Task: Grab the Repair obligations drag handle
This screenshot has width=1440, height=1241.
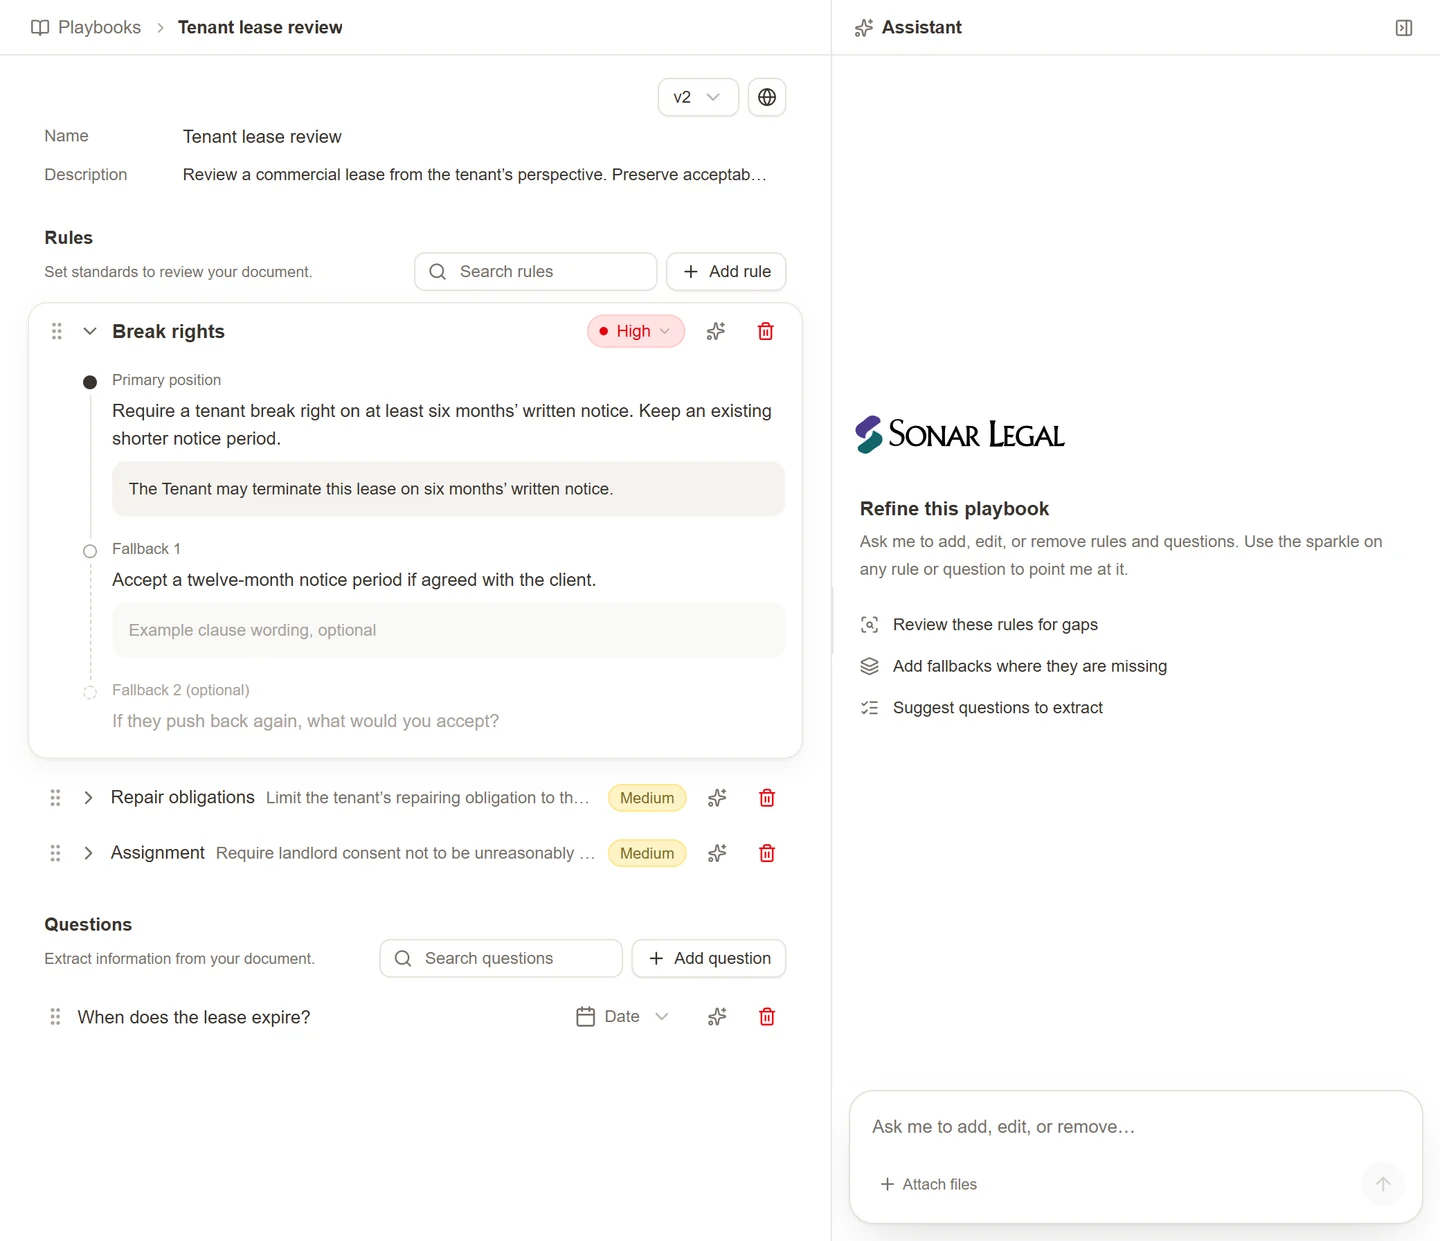Action: [55, 798]
